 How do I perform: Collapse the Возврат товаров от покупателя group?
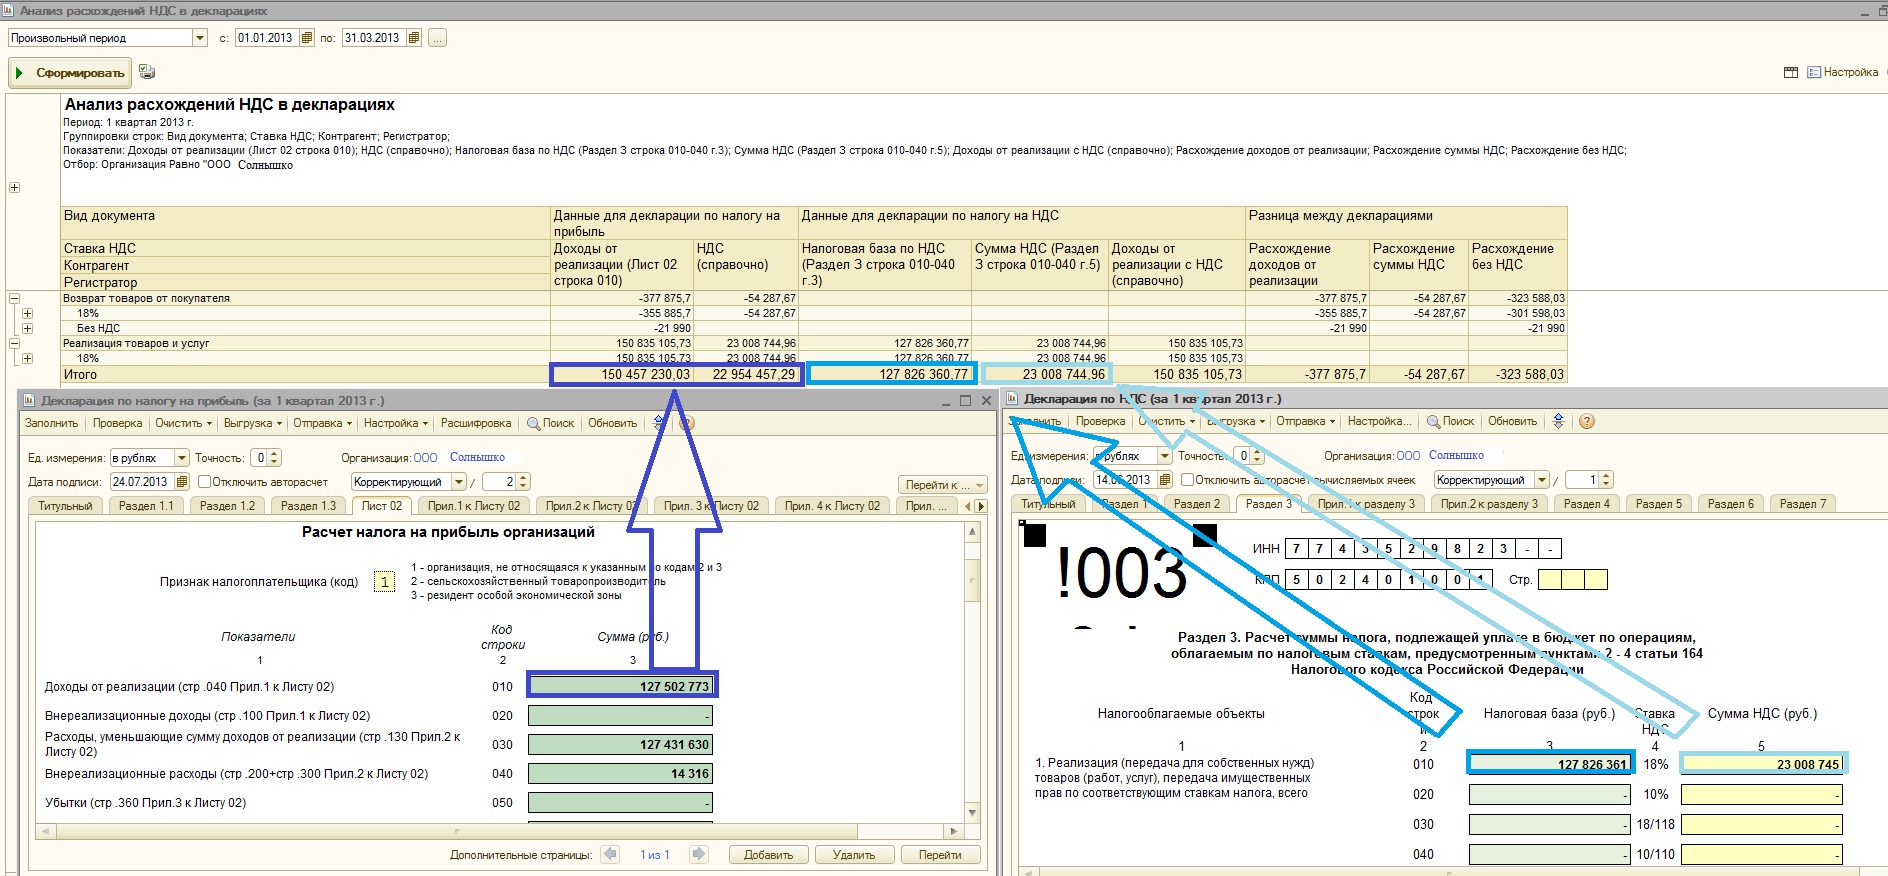(x=14, y=298)
